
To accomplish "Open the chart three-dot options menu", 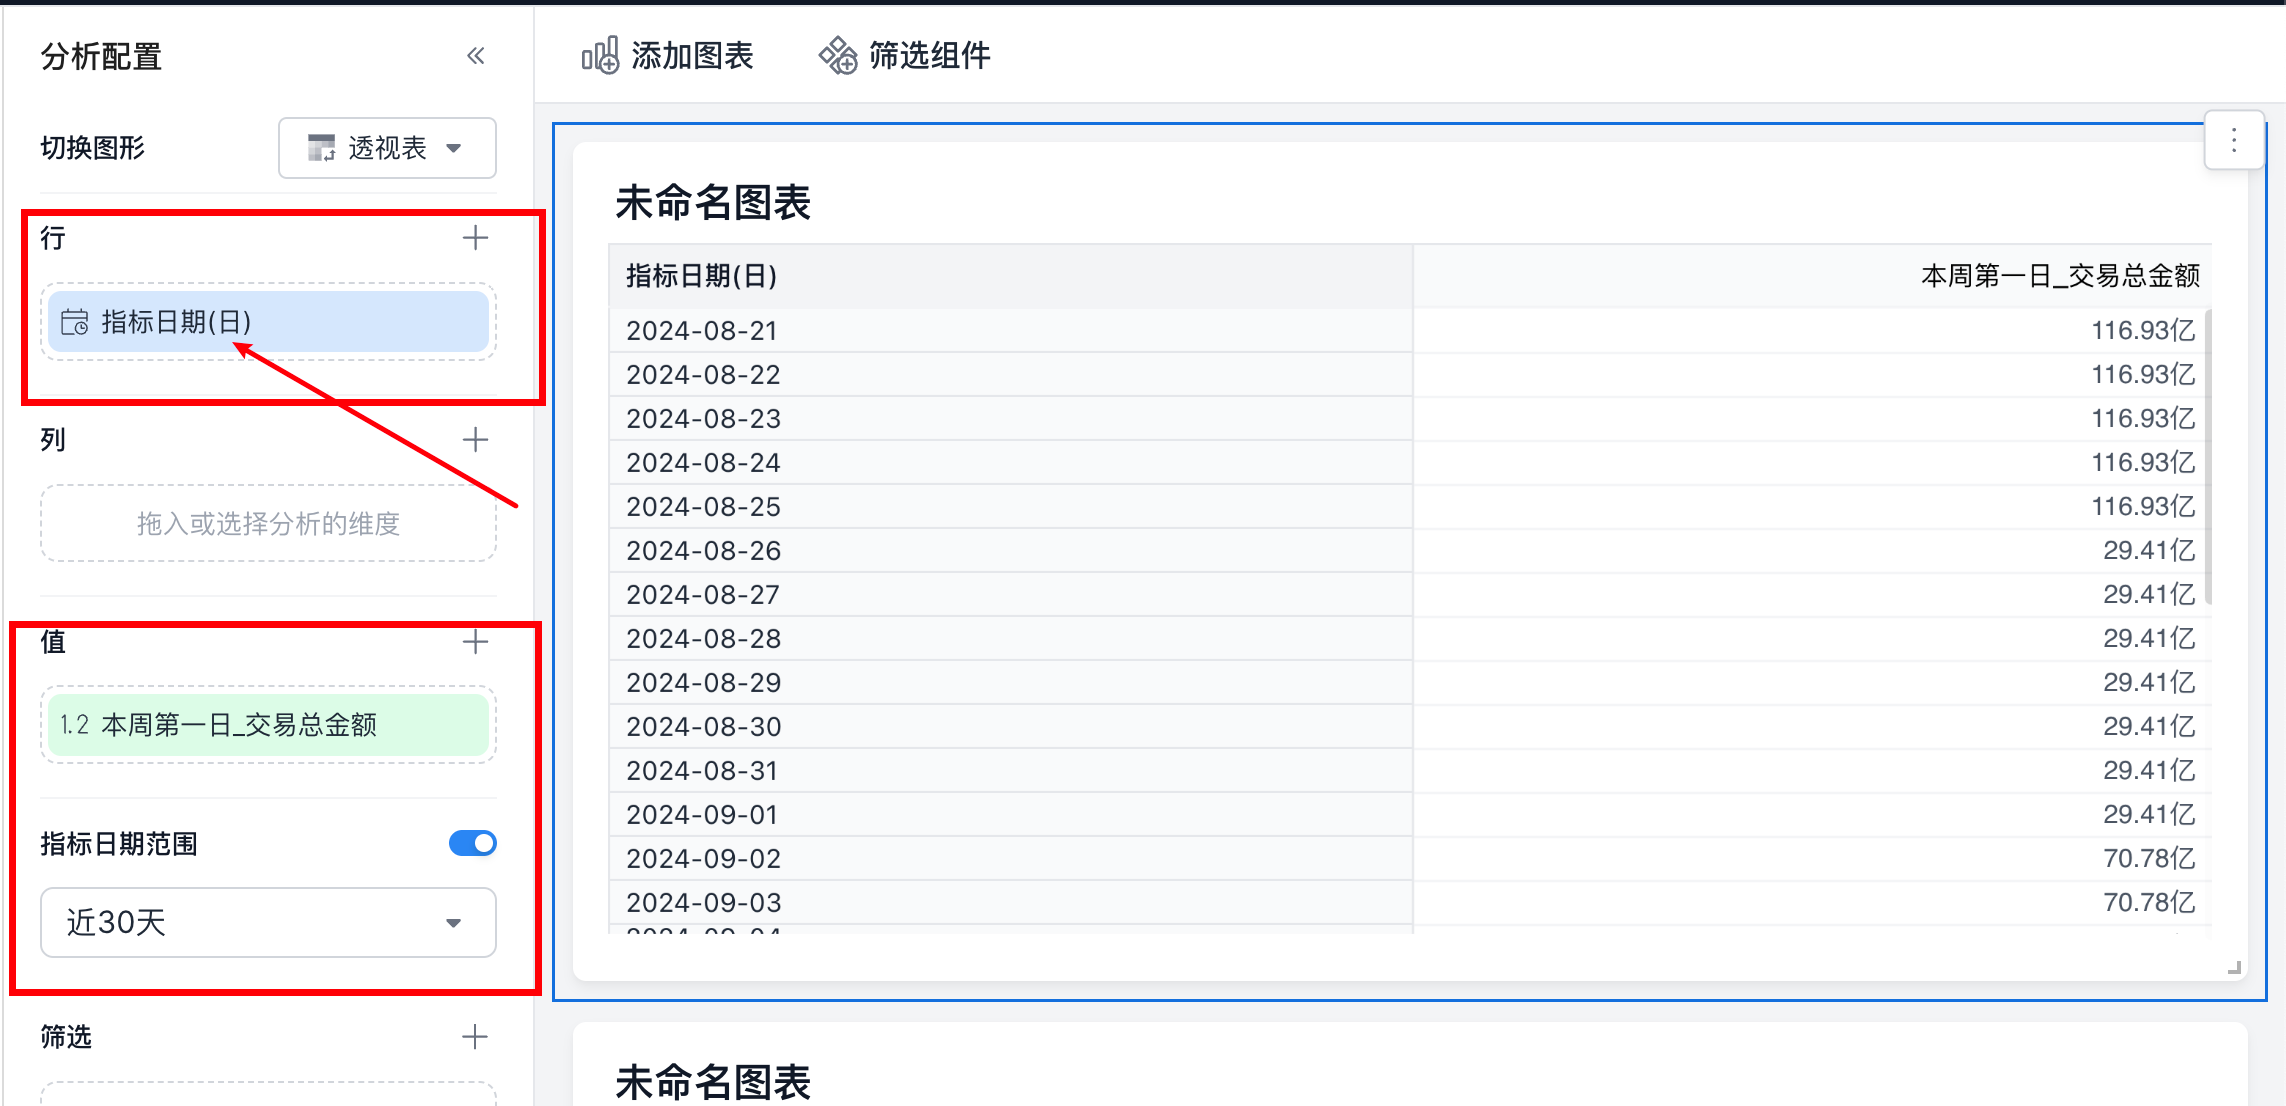I will (2233, 141).
